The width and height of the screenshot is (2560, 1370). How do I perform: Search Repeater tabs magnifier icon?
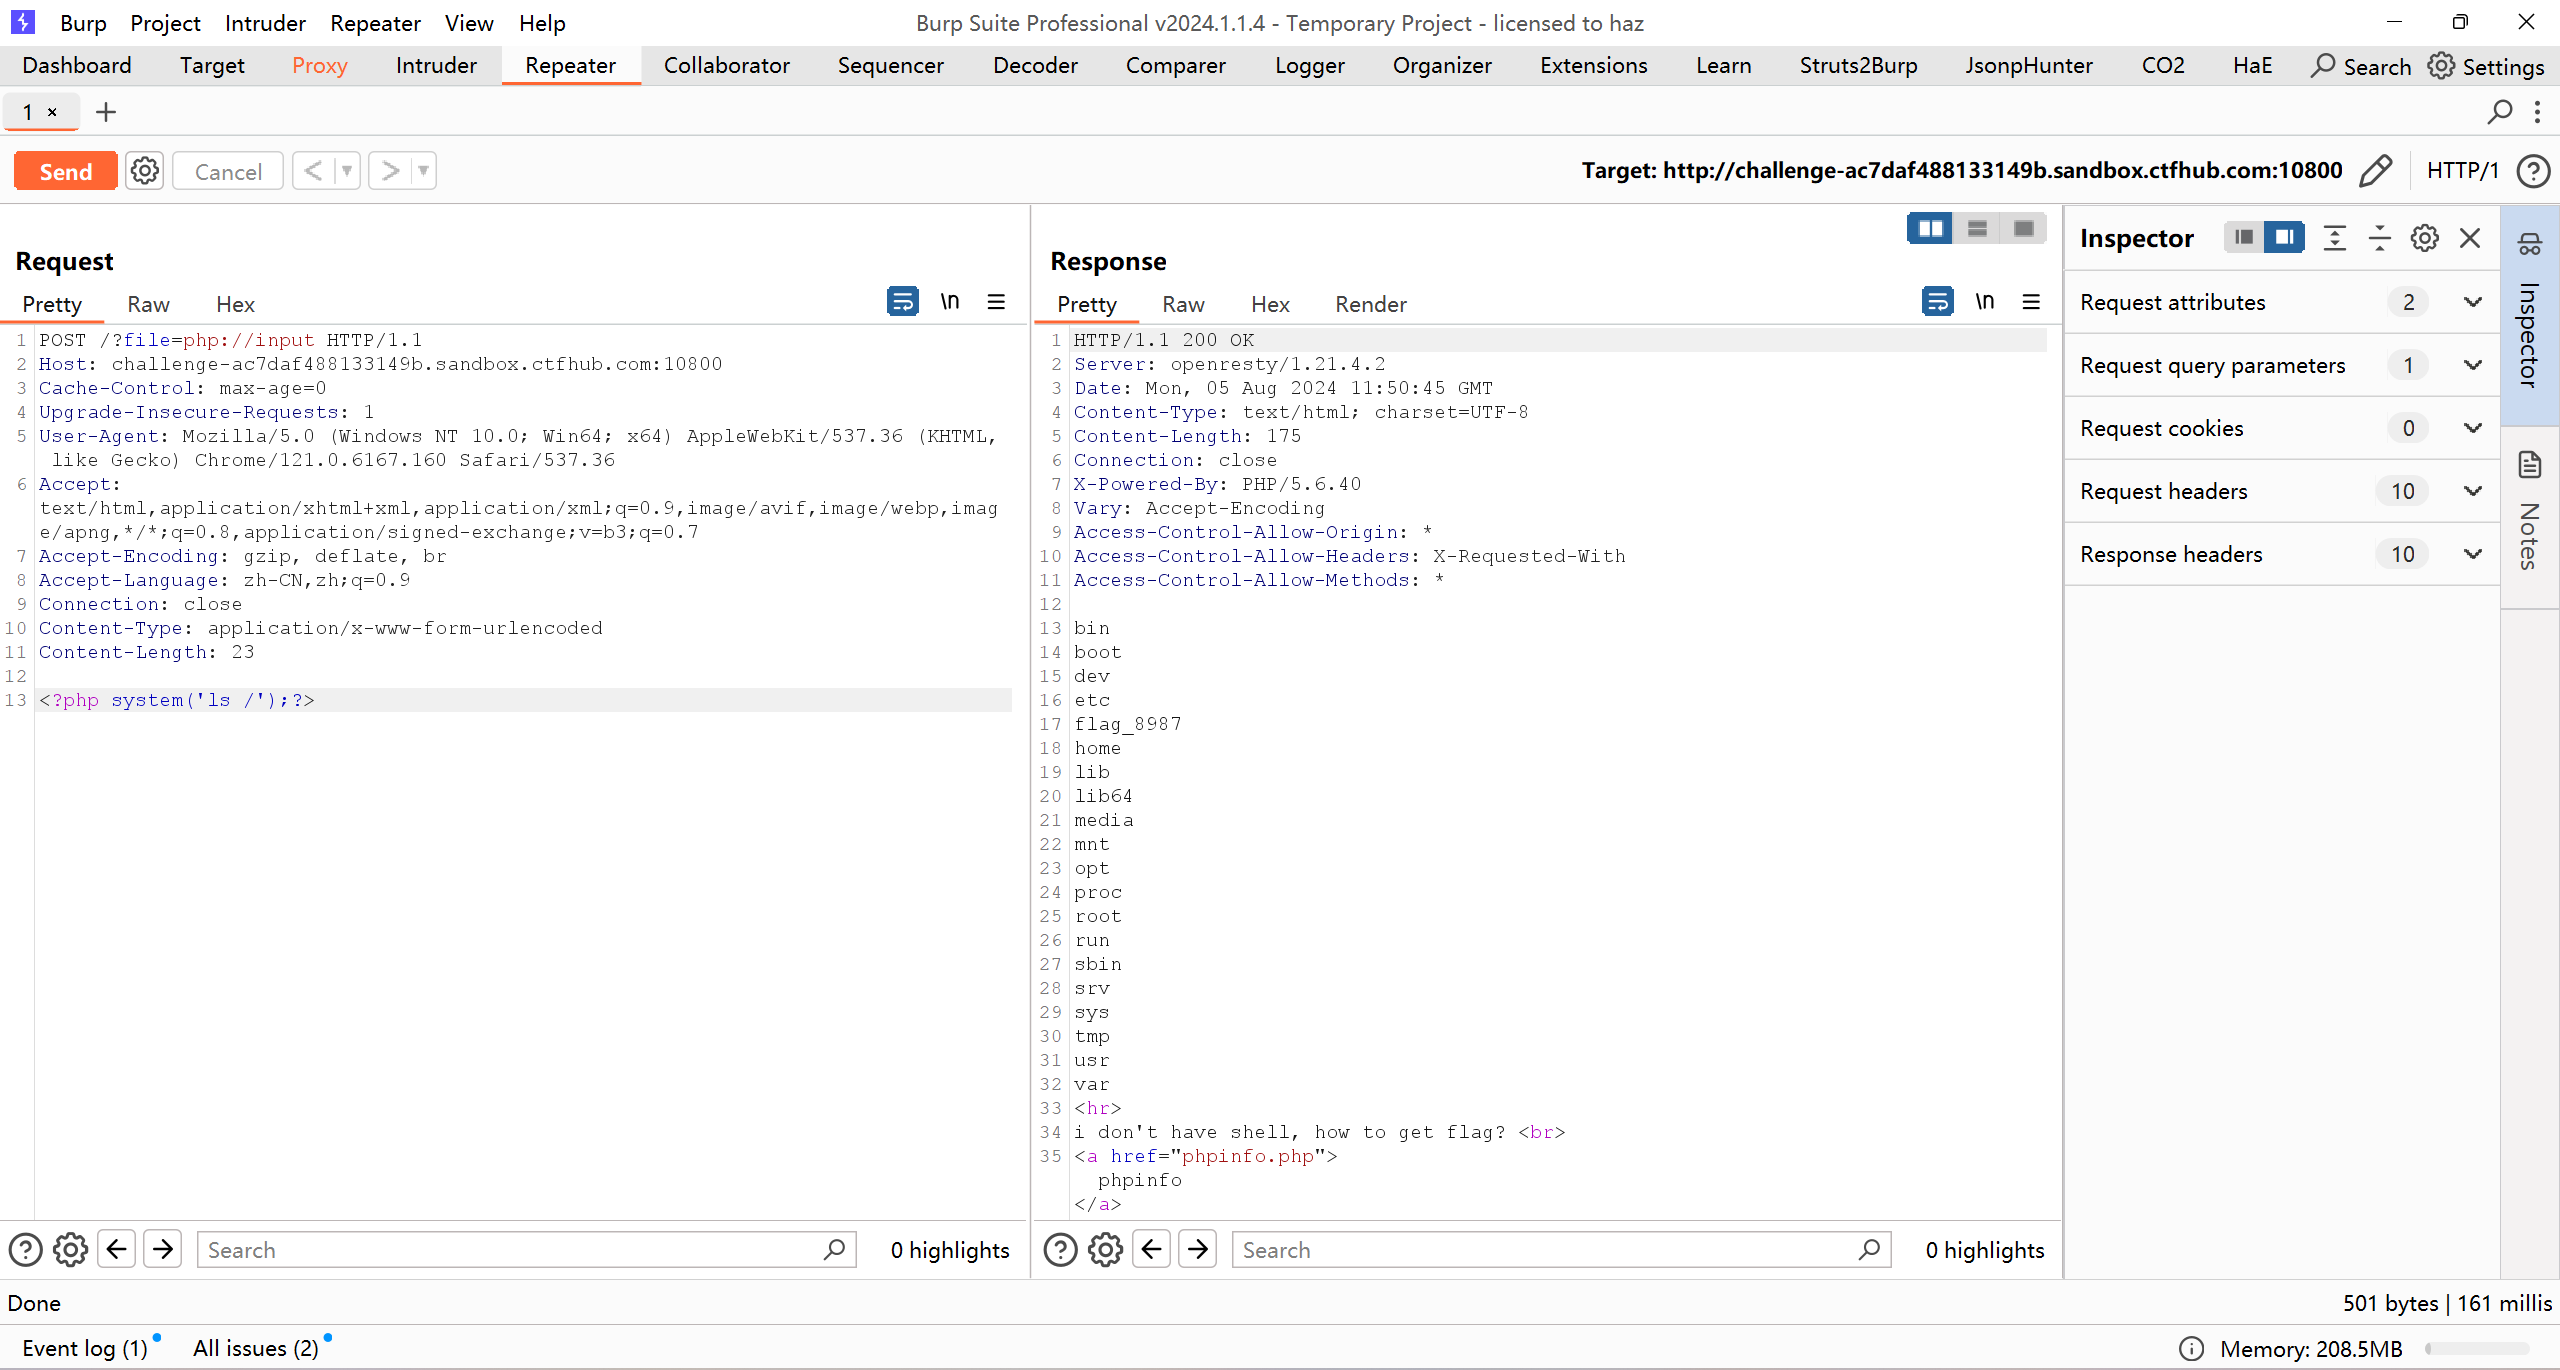click(2500, 112)
